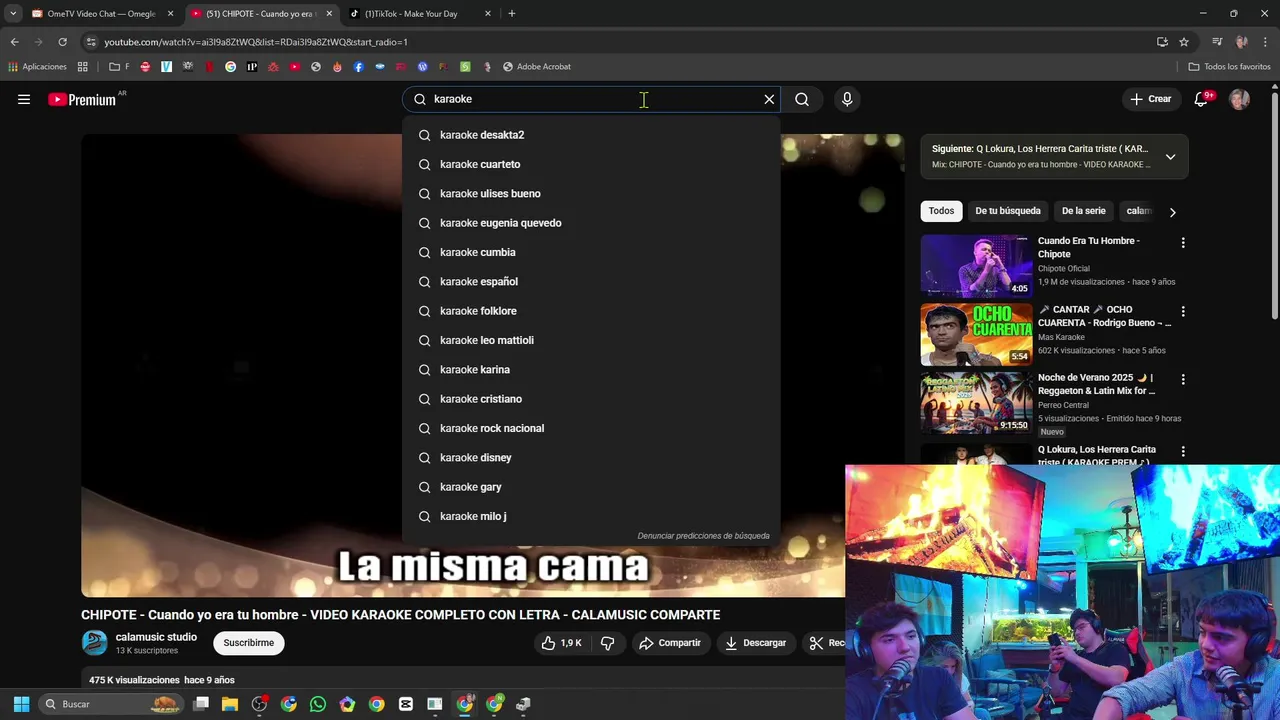The height and width of the screenshot is (720, 1280).
Task: Open Task View on the taskbar
Action: point(201,704)
